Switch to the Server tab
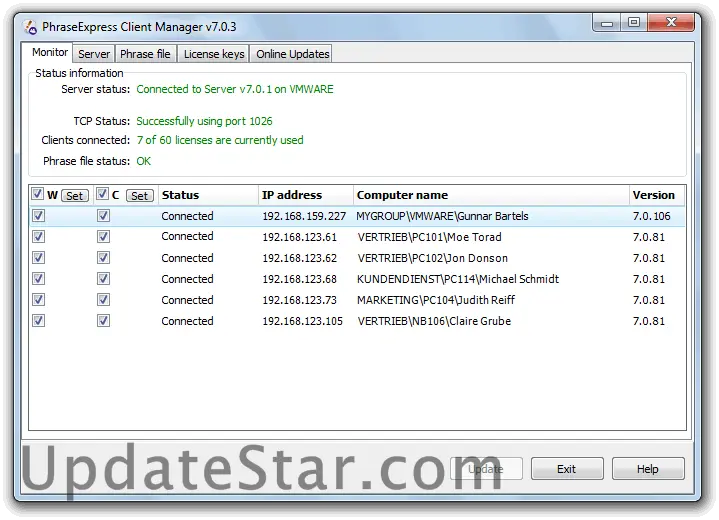Viewport: 719px width, 520px height. click(x=94, y=54)
